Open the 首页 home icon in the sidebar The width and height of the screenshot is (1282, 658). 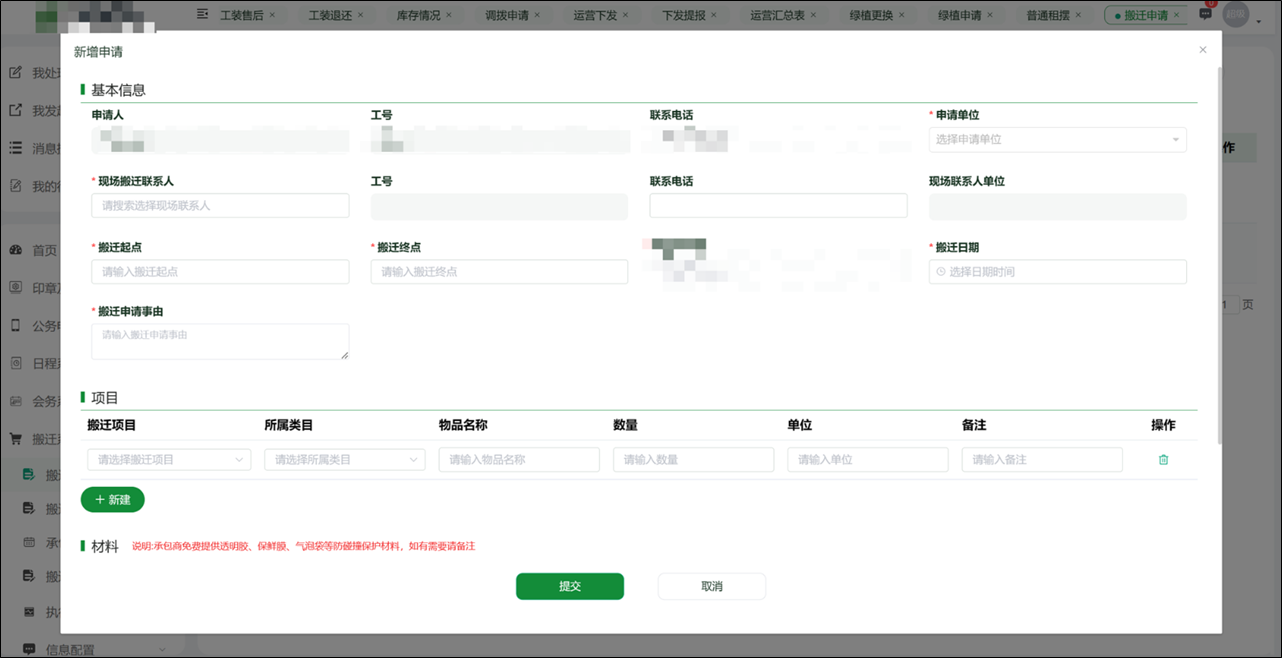click(x=15, y=249)
